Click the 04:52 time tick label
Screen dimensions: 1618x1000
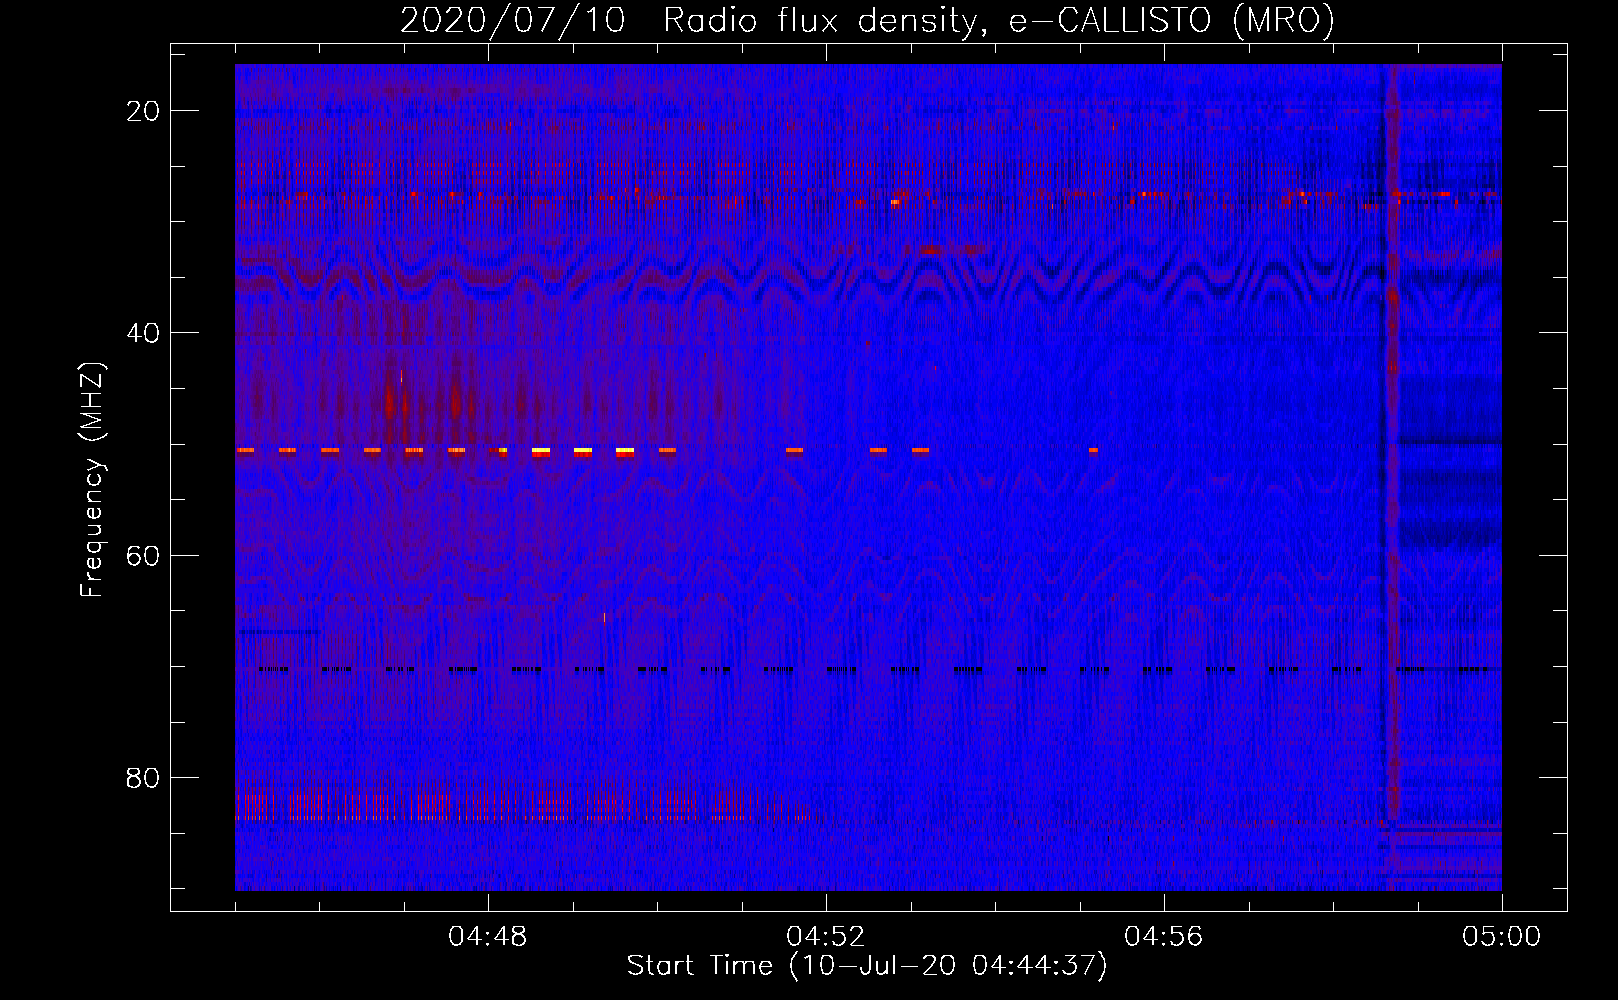pyautogui.click(x=826, y=937)
